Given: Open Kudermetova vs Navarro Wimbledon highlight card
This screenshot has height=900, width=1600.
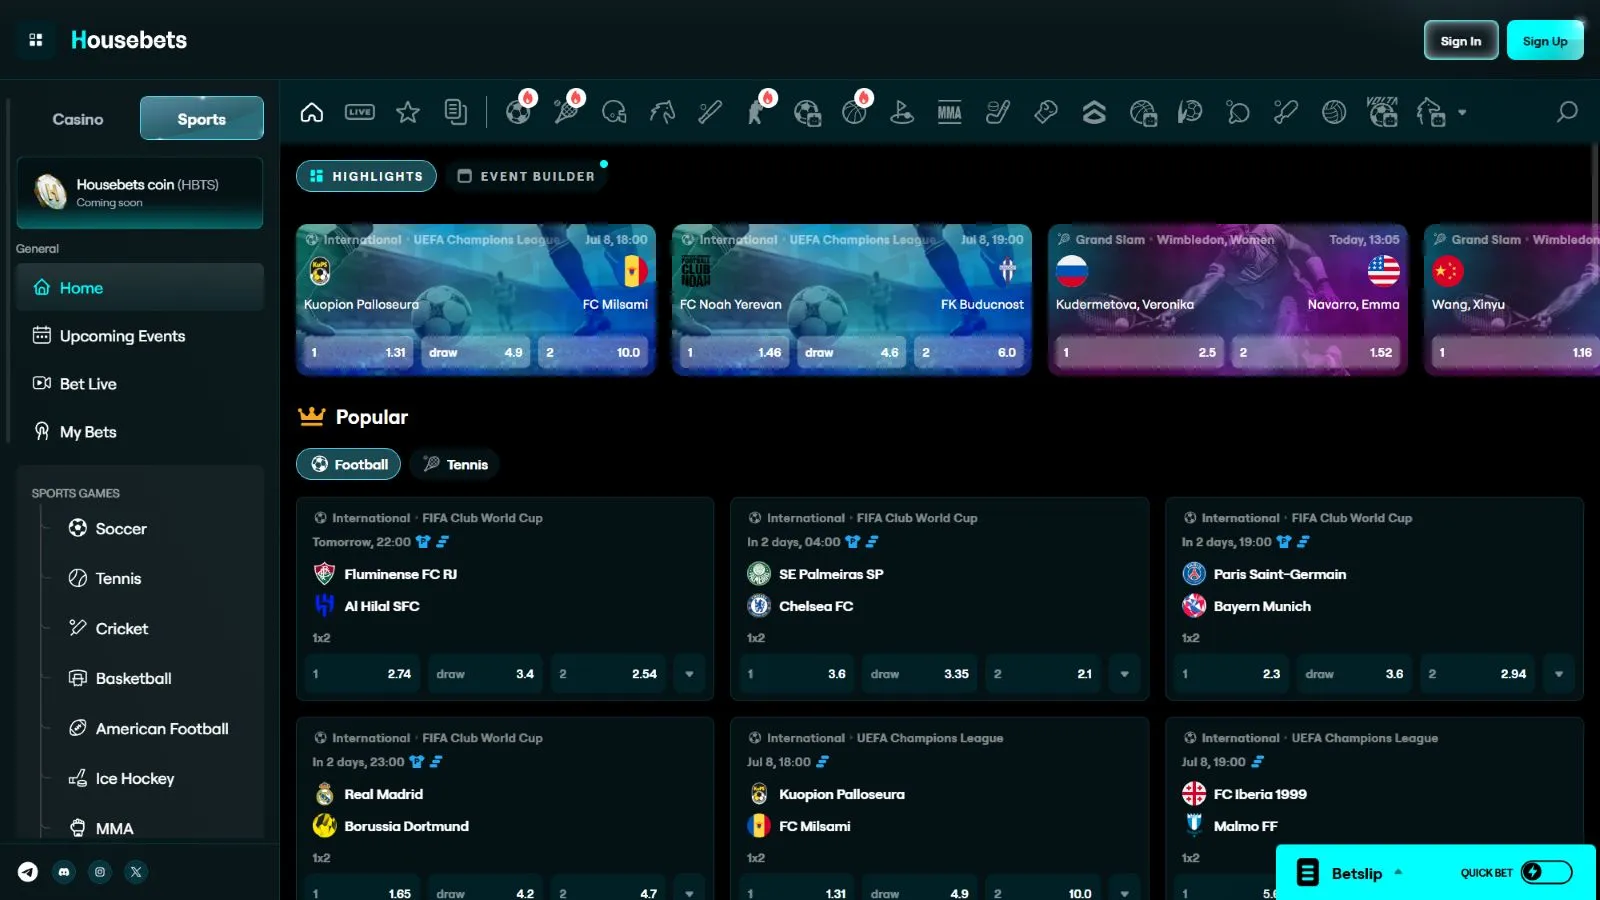Looking at the screenshot, I should tap(1228, 300).
